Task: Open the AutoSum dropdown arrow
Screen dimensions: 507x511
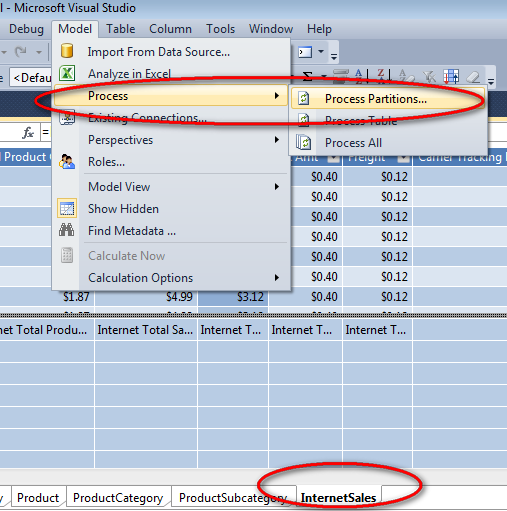Action: [x=323, y=77]
